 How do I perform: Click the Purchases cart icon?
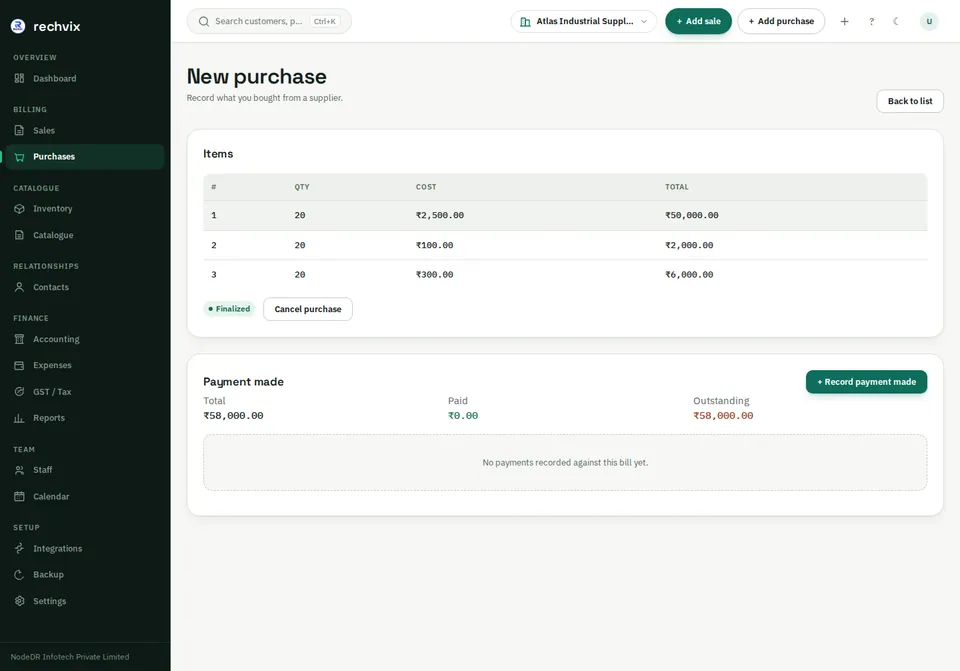(x=20, y=157)
